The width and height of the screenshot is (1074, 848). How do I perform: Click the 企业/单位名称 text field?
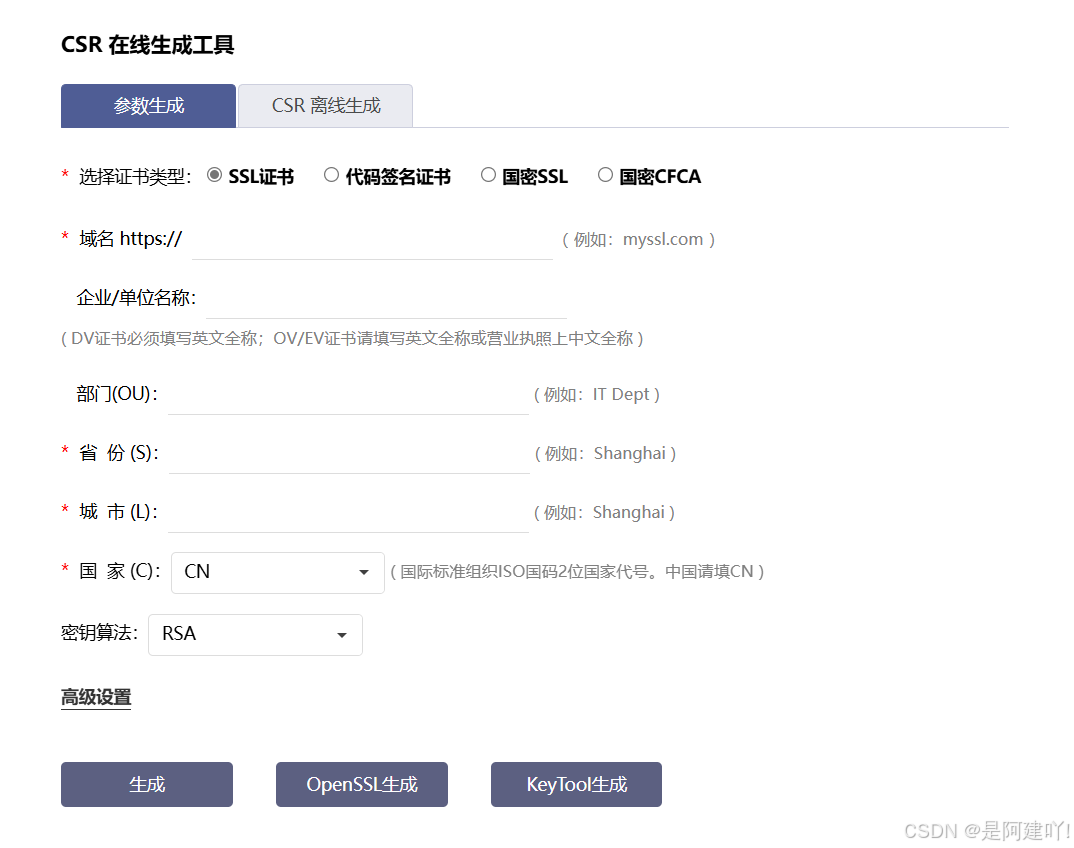click(x=386, y=299)
